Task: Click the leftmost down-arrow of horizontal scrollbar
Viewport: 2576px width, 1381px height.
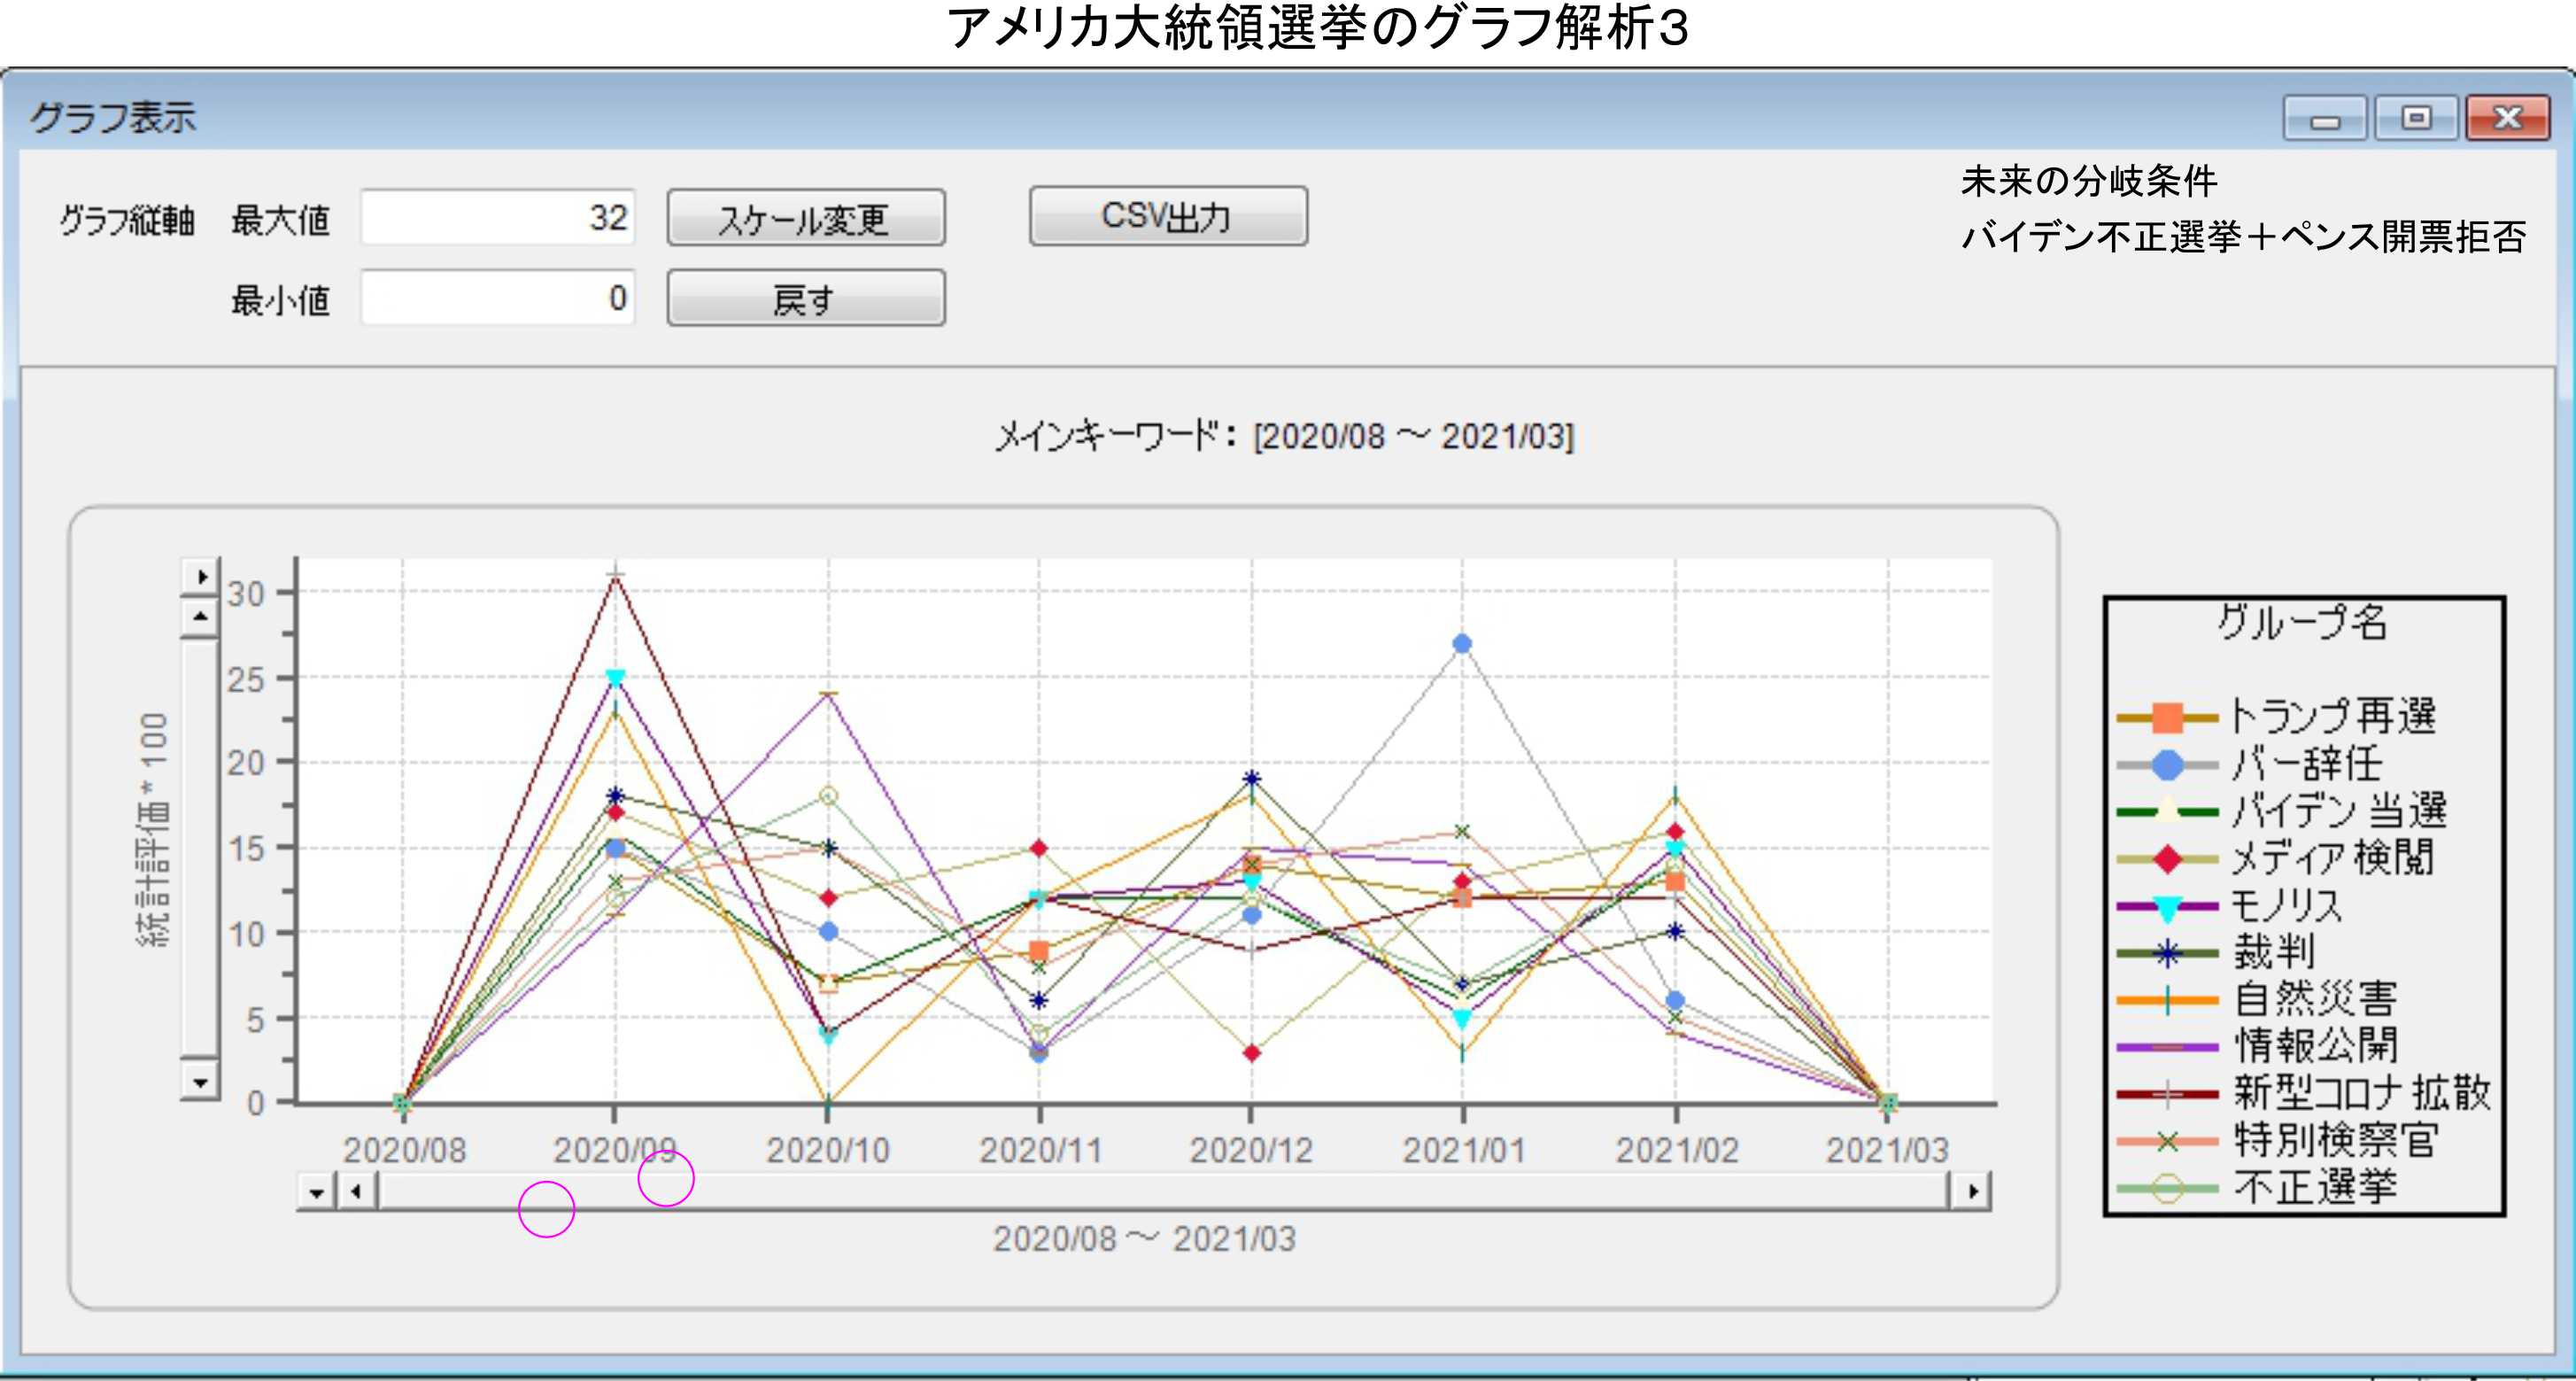Action: (317, 1192)
